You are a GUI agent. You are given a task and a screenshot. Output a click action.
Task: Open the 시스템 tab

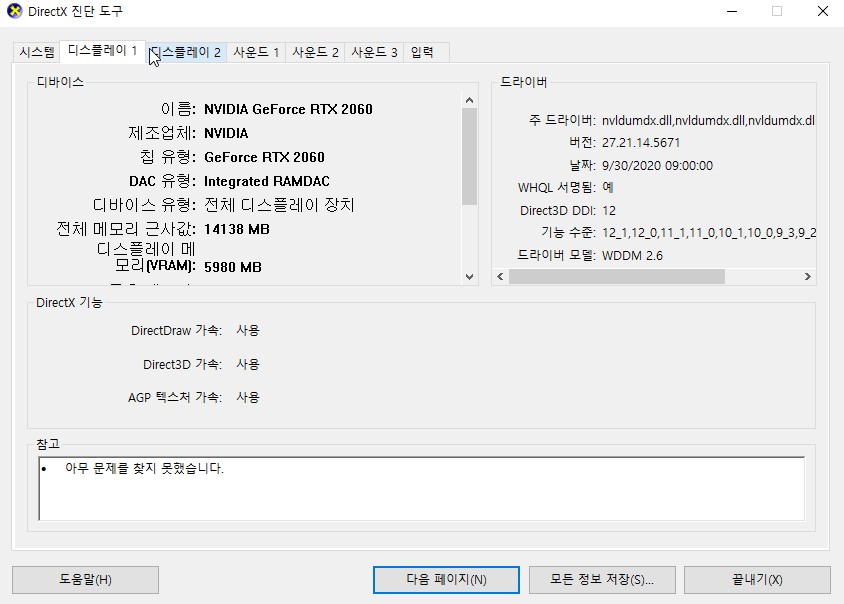37,52
